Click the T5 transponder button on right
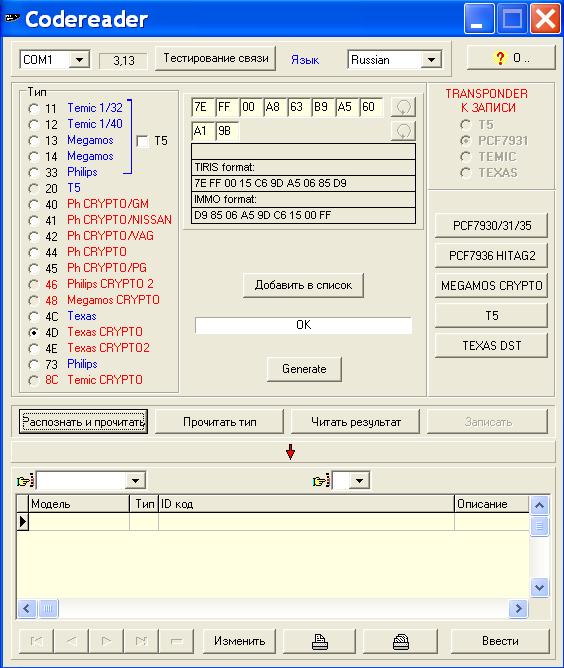Image resolution: width=564 pixels, height=668 pixels. (492, 316)
